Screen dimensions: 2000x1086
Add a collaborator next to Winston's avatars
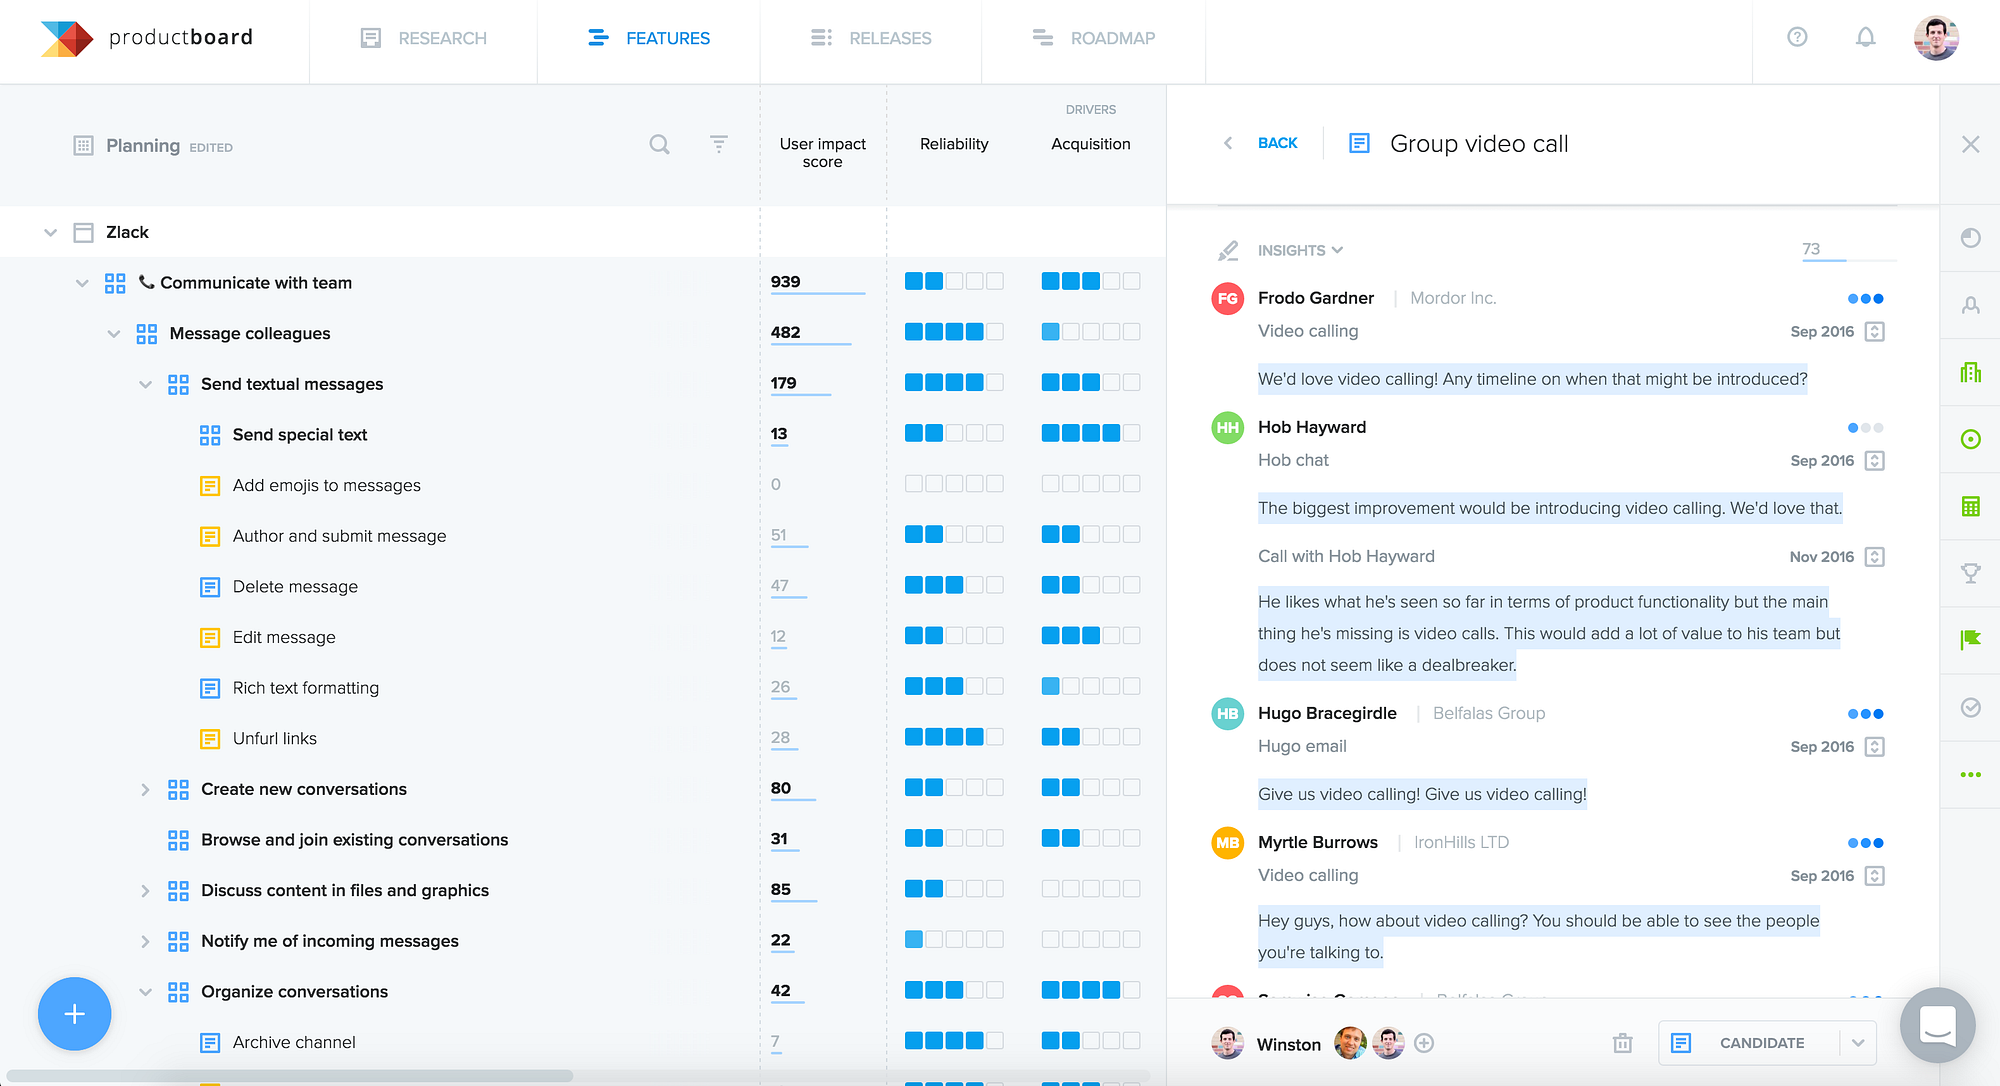click(x=1424, y=1043)
